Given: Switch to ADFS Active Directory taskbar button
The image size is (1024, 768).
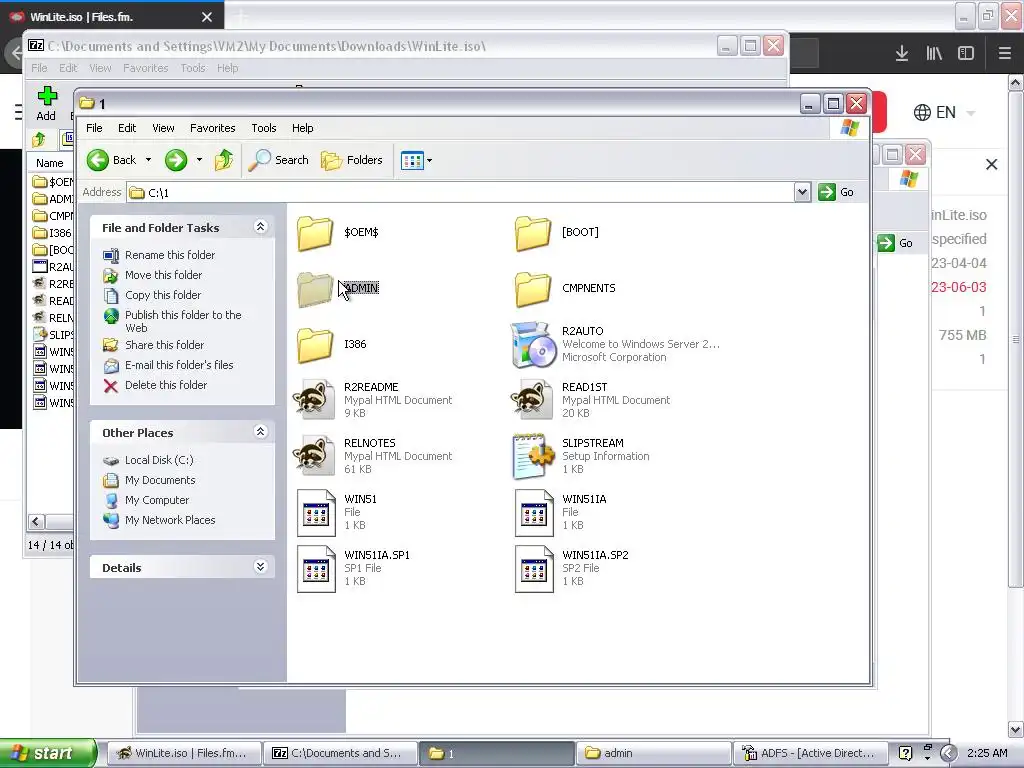Looking at the screenshot, I should (x=810, y=753).
